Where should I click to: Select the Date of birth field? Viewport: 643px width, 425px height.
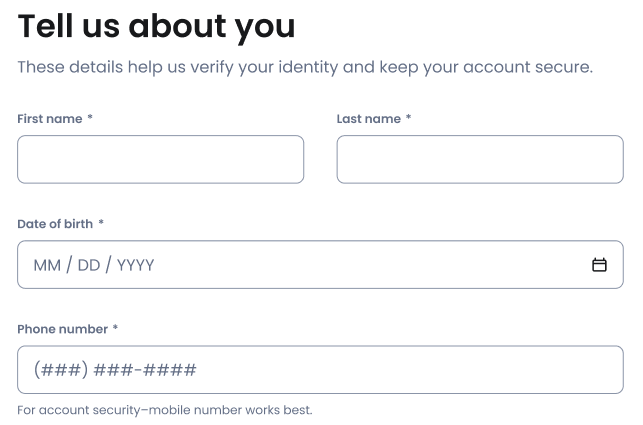click(x=300, y=265)
